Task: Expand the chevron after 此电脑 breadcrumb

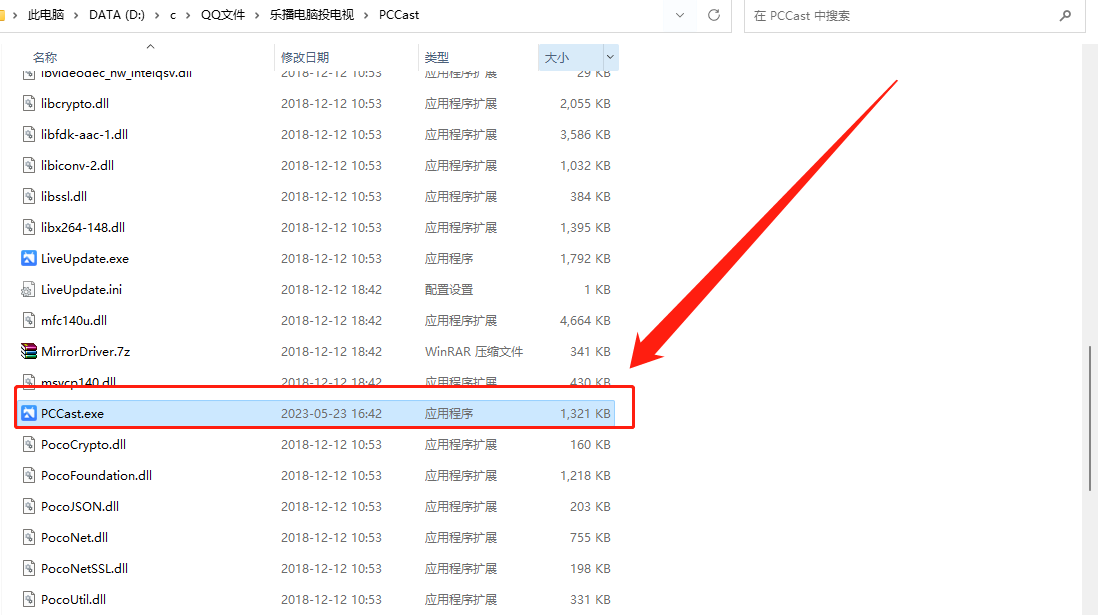Action: 76,15
